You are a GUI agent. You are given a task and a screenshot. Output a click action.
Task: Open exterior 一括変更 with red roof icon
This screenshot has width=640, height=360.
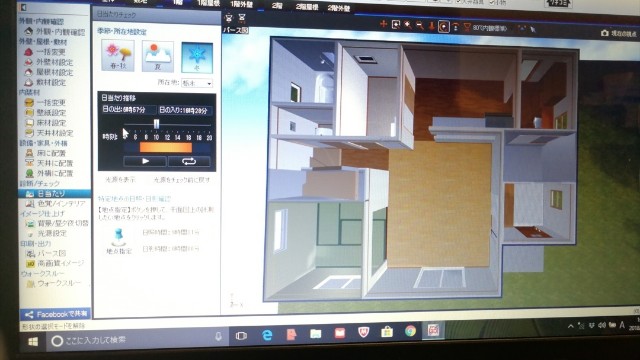(45, 52)
